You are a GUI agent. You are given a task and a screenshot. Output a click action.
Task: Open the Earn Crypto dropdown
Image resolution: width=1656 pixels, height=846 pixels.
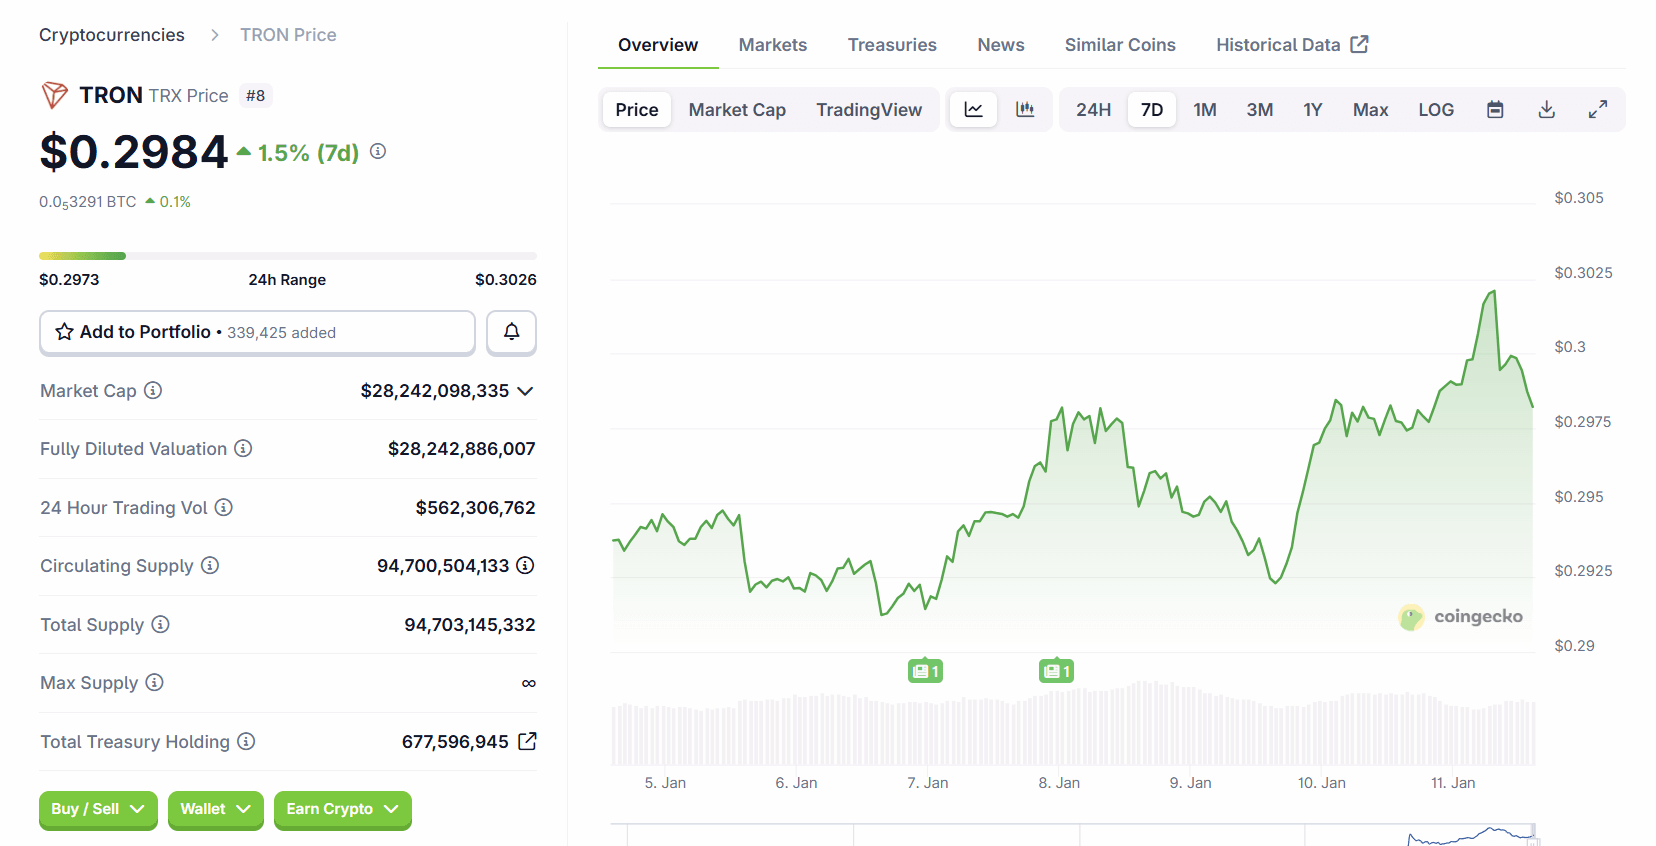coord(342,809)
